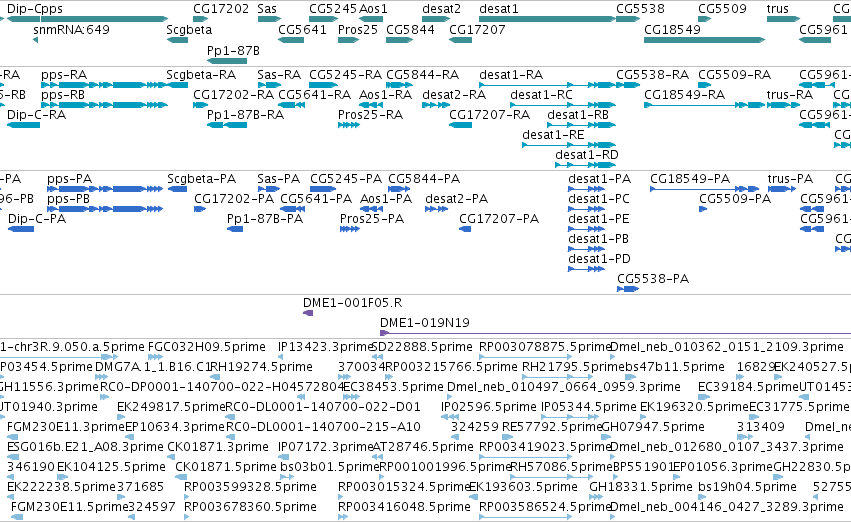851x522 pixels.
Task: Select the GH07947.5prime EST label
Action: coord(653,426)
